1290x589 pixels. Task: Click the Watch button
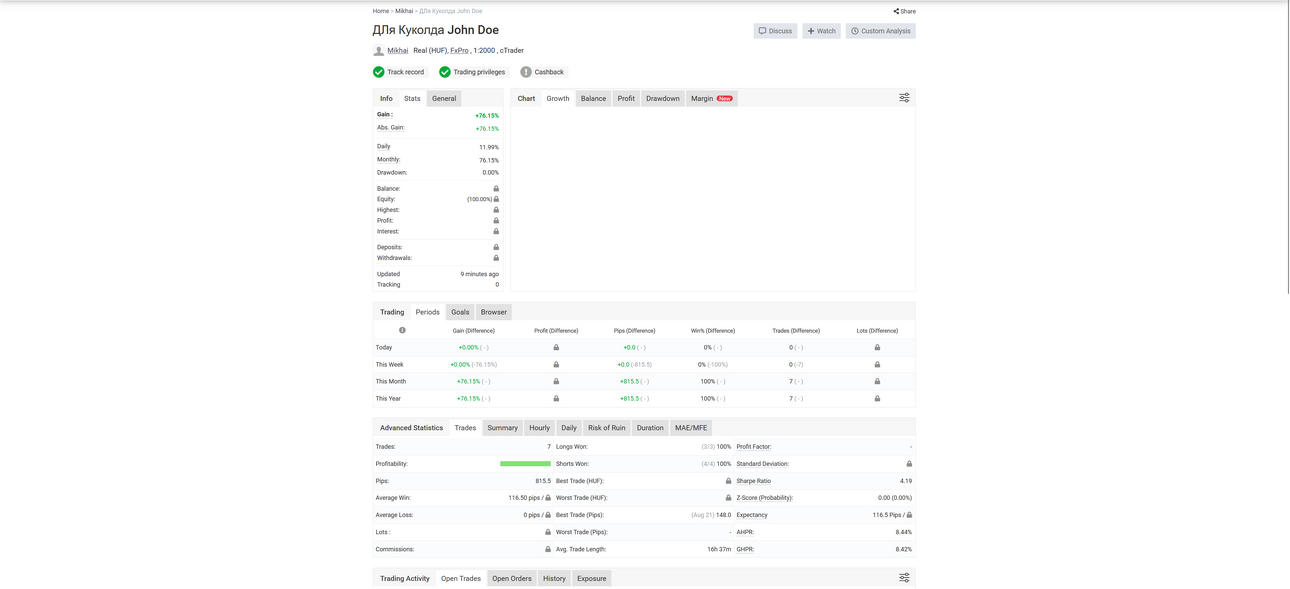coord(821,31)
